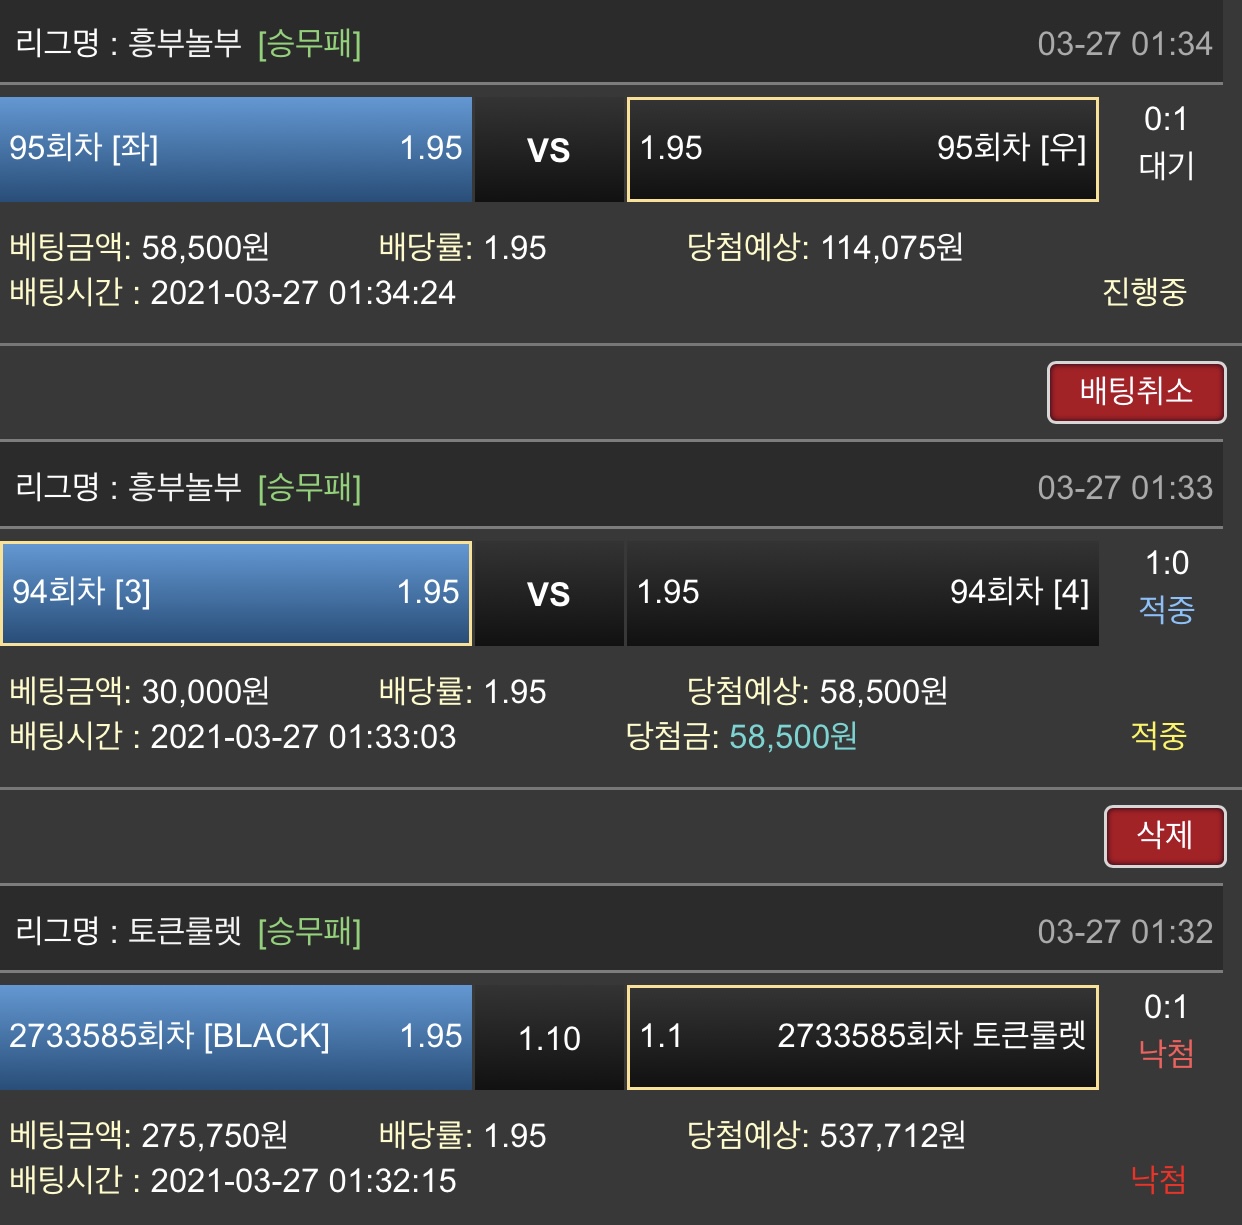Click the red 낙첨 status at bottom
Screen dimensions: 1242x1225
click(1158, 1180)
